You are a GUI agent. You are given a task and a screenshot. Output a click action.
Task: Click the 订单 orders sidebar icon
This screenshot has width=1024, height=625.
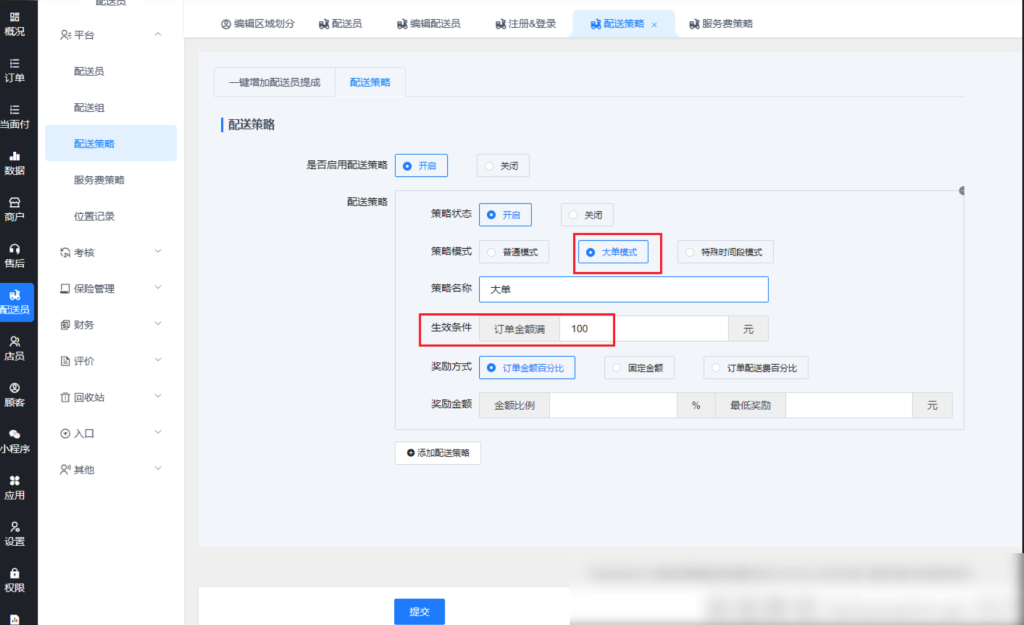tap(15, 70)
